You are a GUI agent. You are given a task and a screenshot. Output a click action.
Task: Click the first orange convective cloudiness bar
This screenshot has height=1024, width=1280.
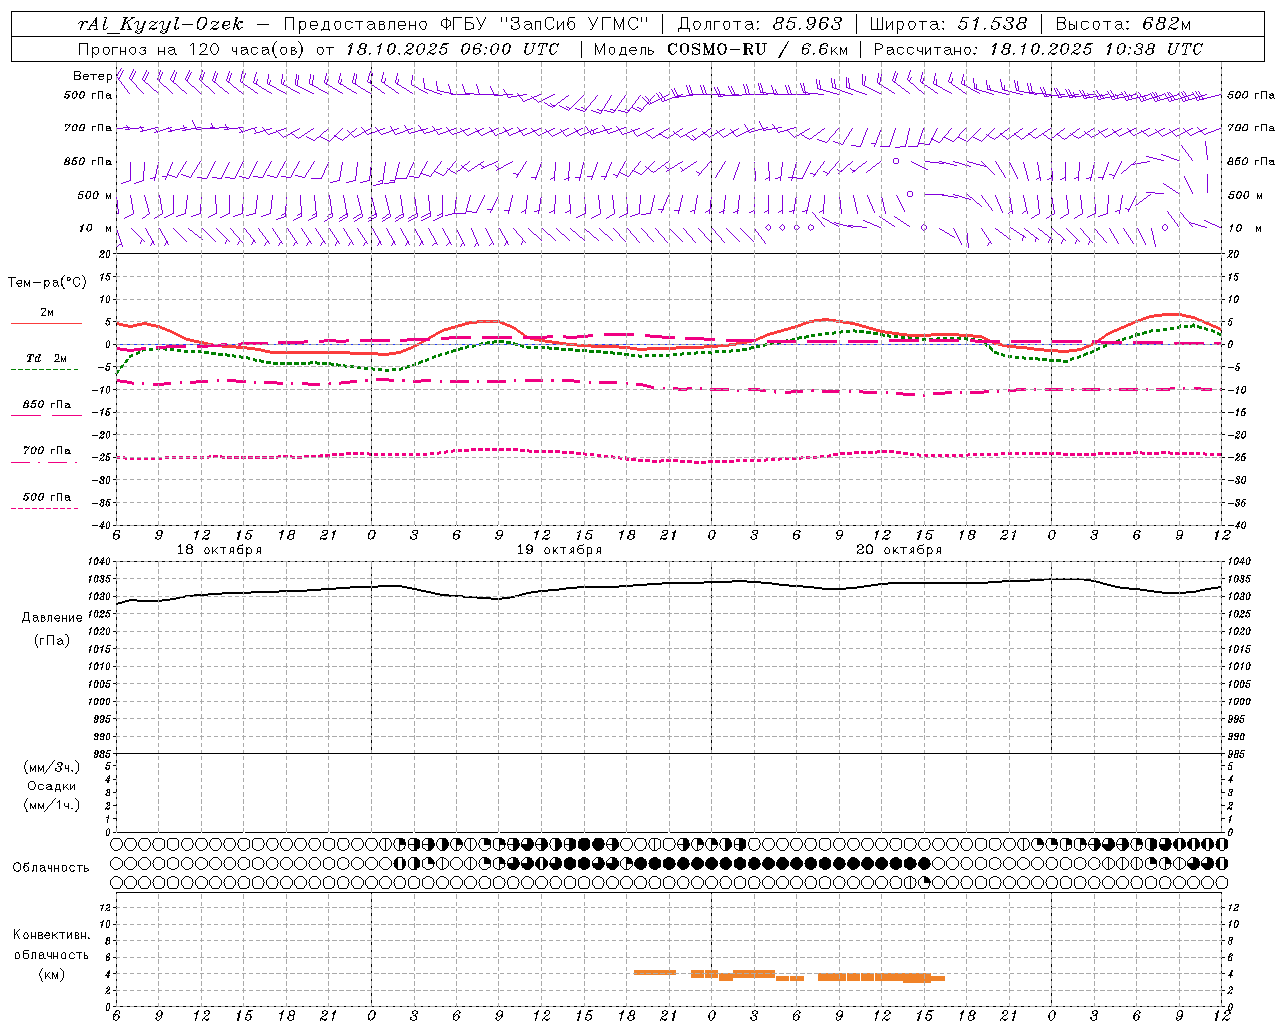click(x=655, y=972)
